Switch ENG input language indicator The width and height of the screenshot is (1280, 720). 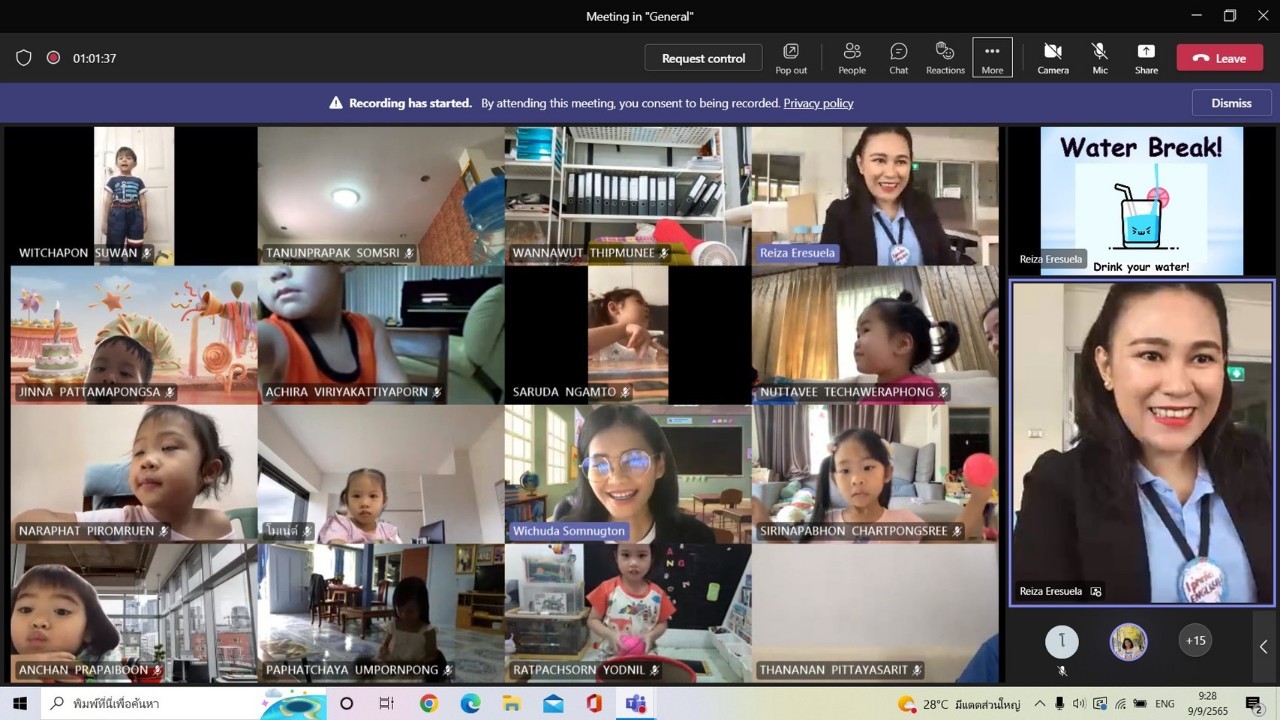point(1165,704)
